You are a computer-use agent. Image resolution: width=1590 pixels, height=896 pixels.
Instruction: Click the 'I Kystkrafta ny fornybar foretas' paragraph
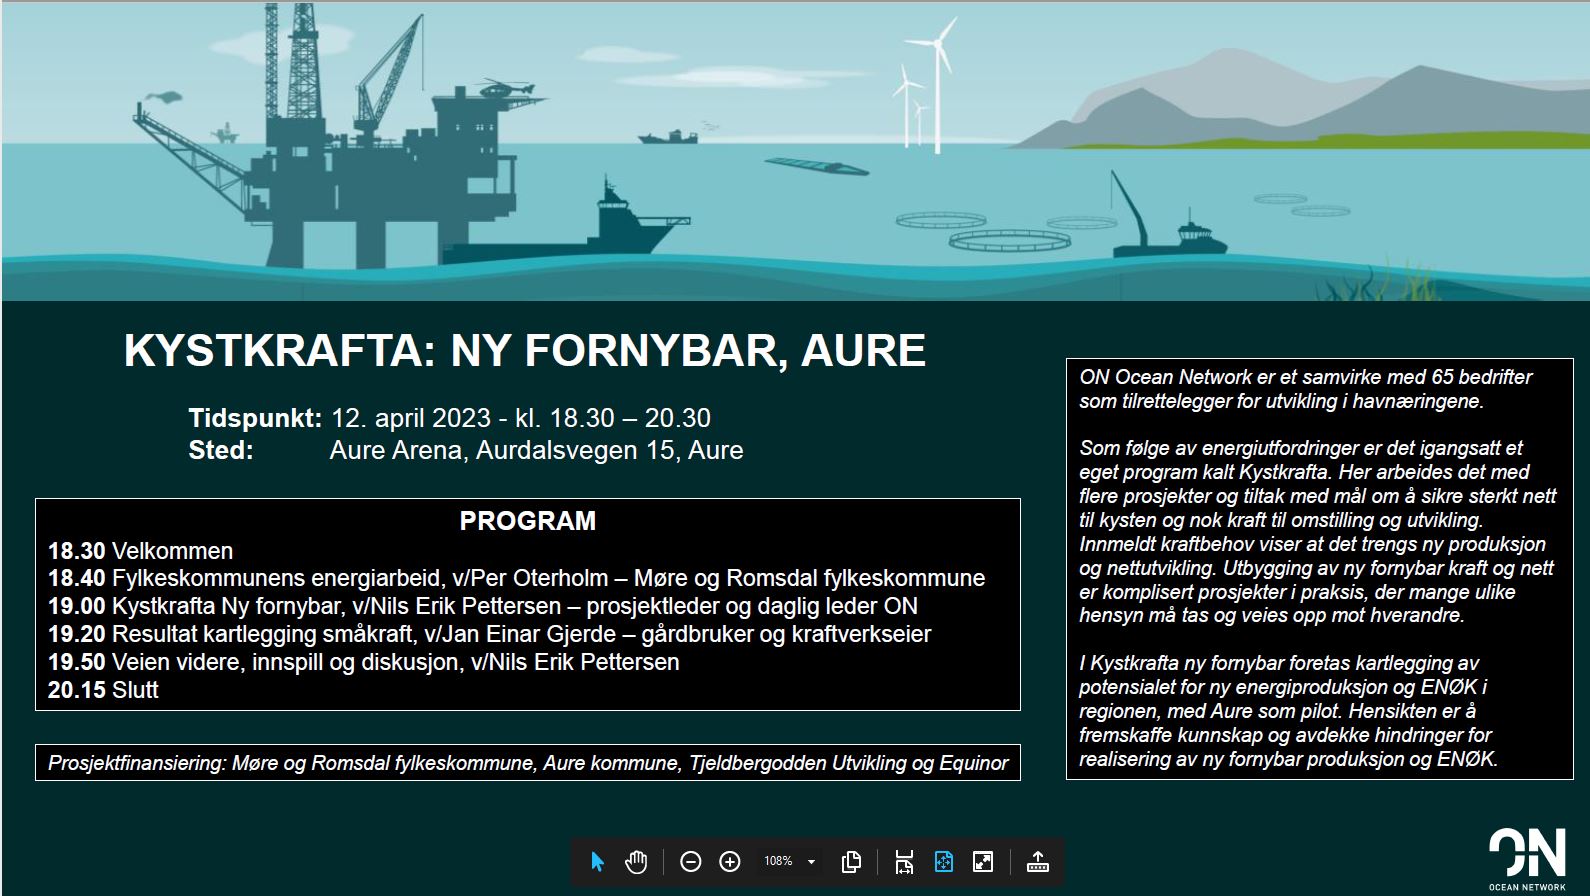click(1289, 711)
